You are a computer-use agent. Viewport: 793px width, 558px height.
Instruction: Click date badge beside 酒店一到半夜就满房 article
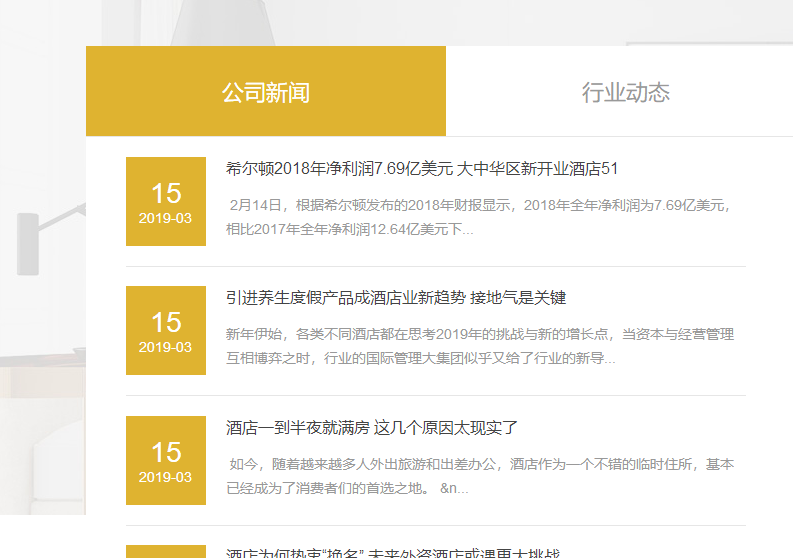pos(166,460)
